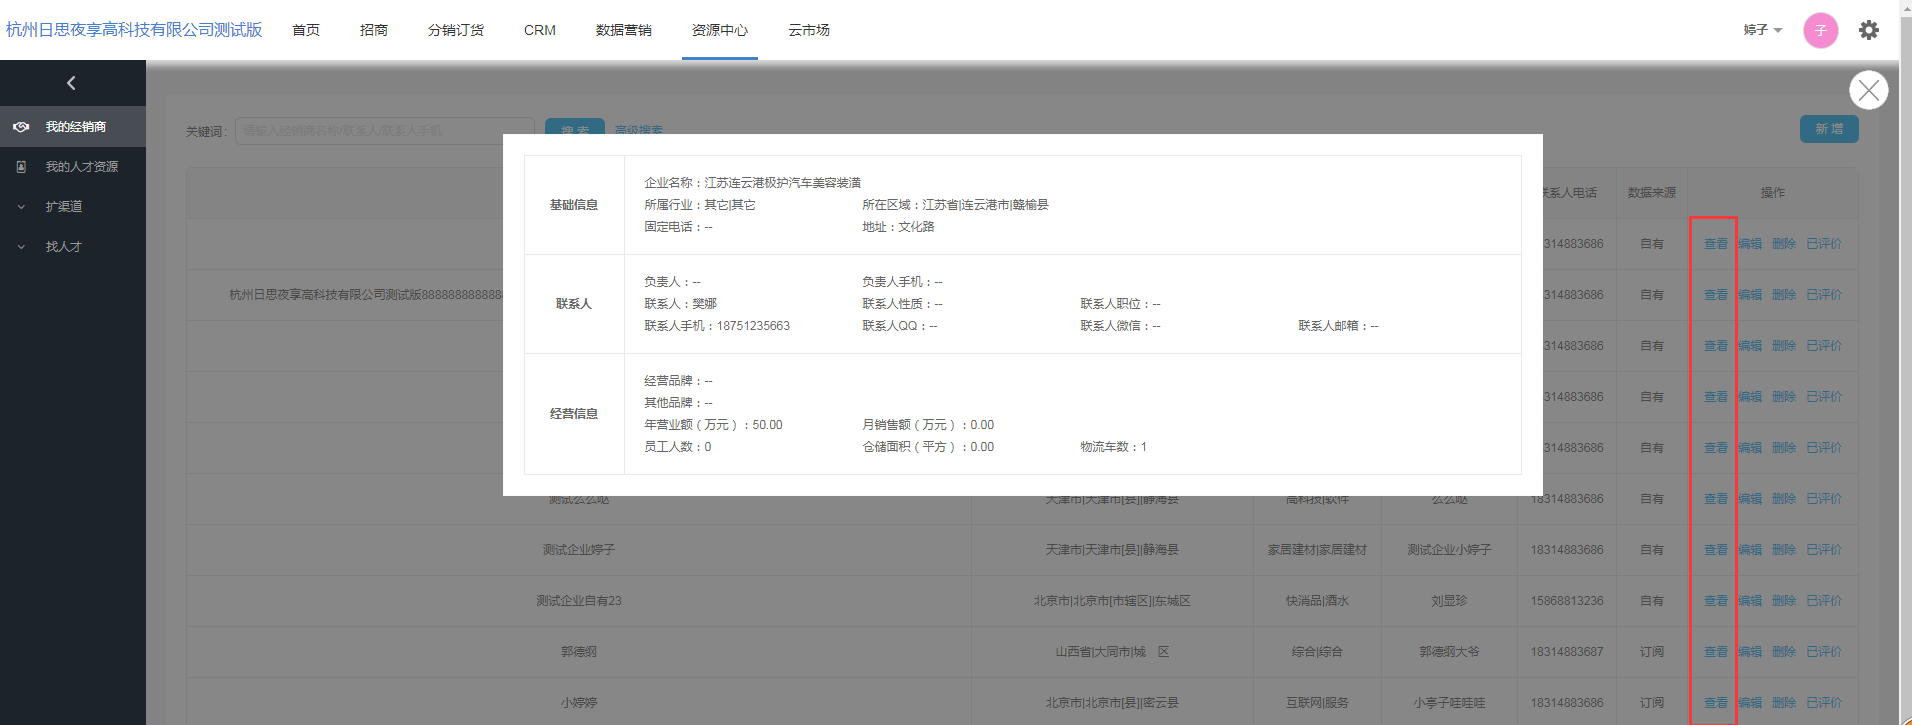Expand the 扩渠道 sidebar group

coord(63,207)
